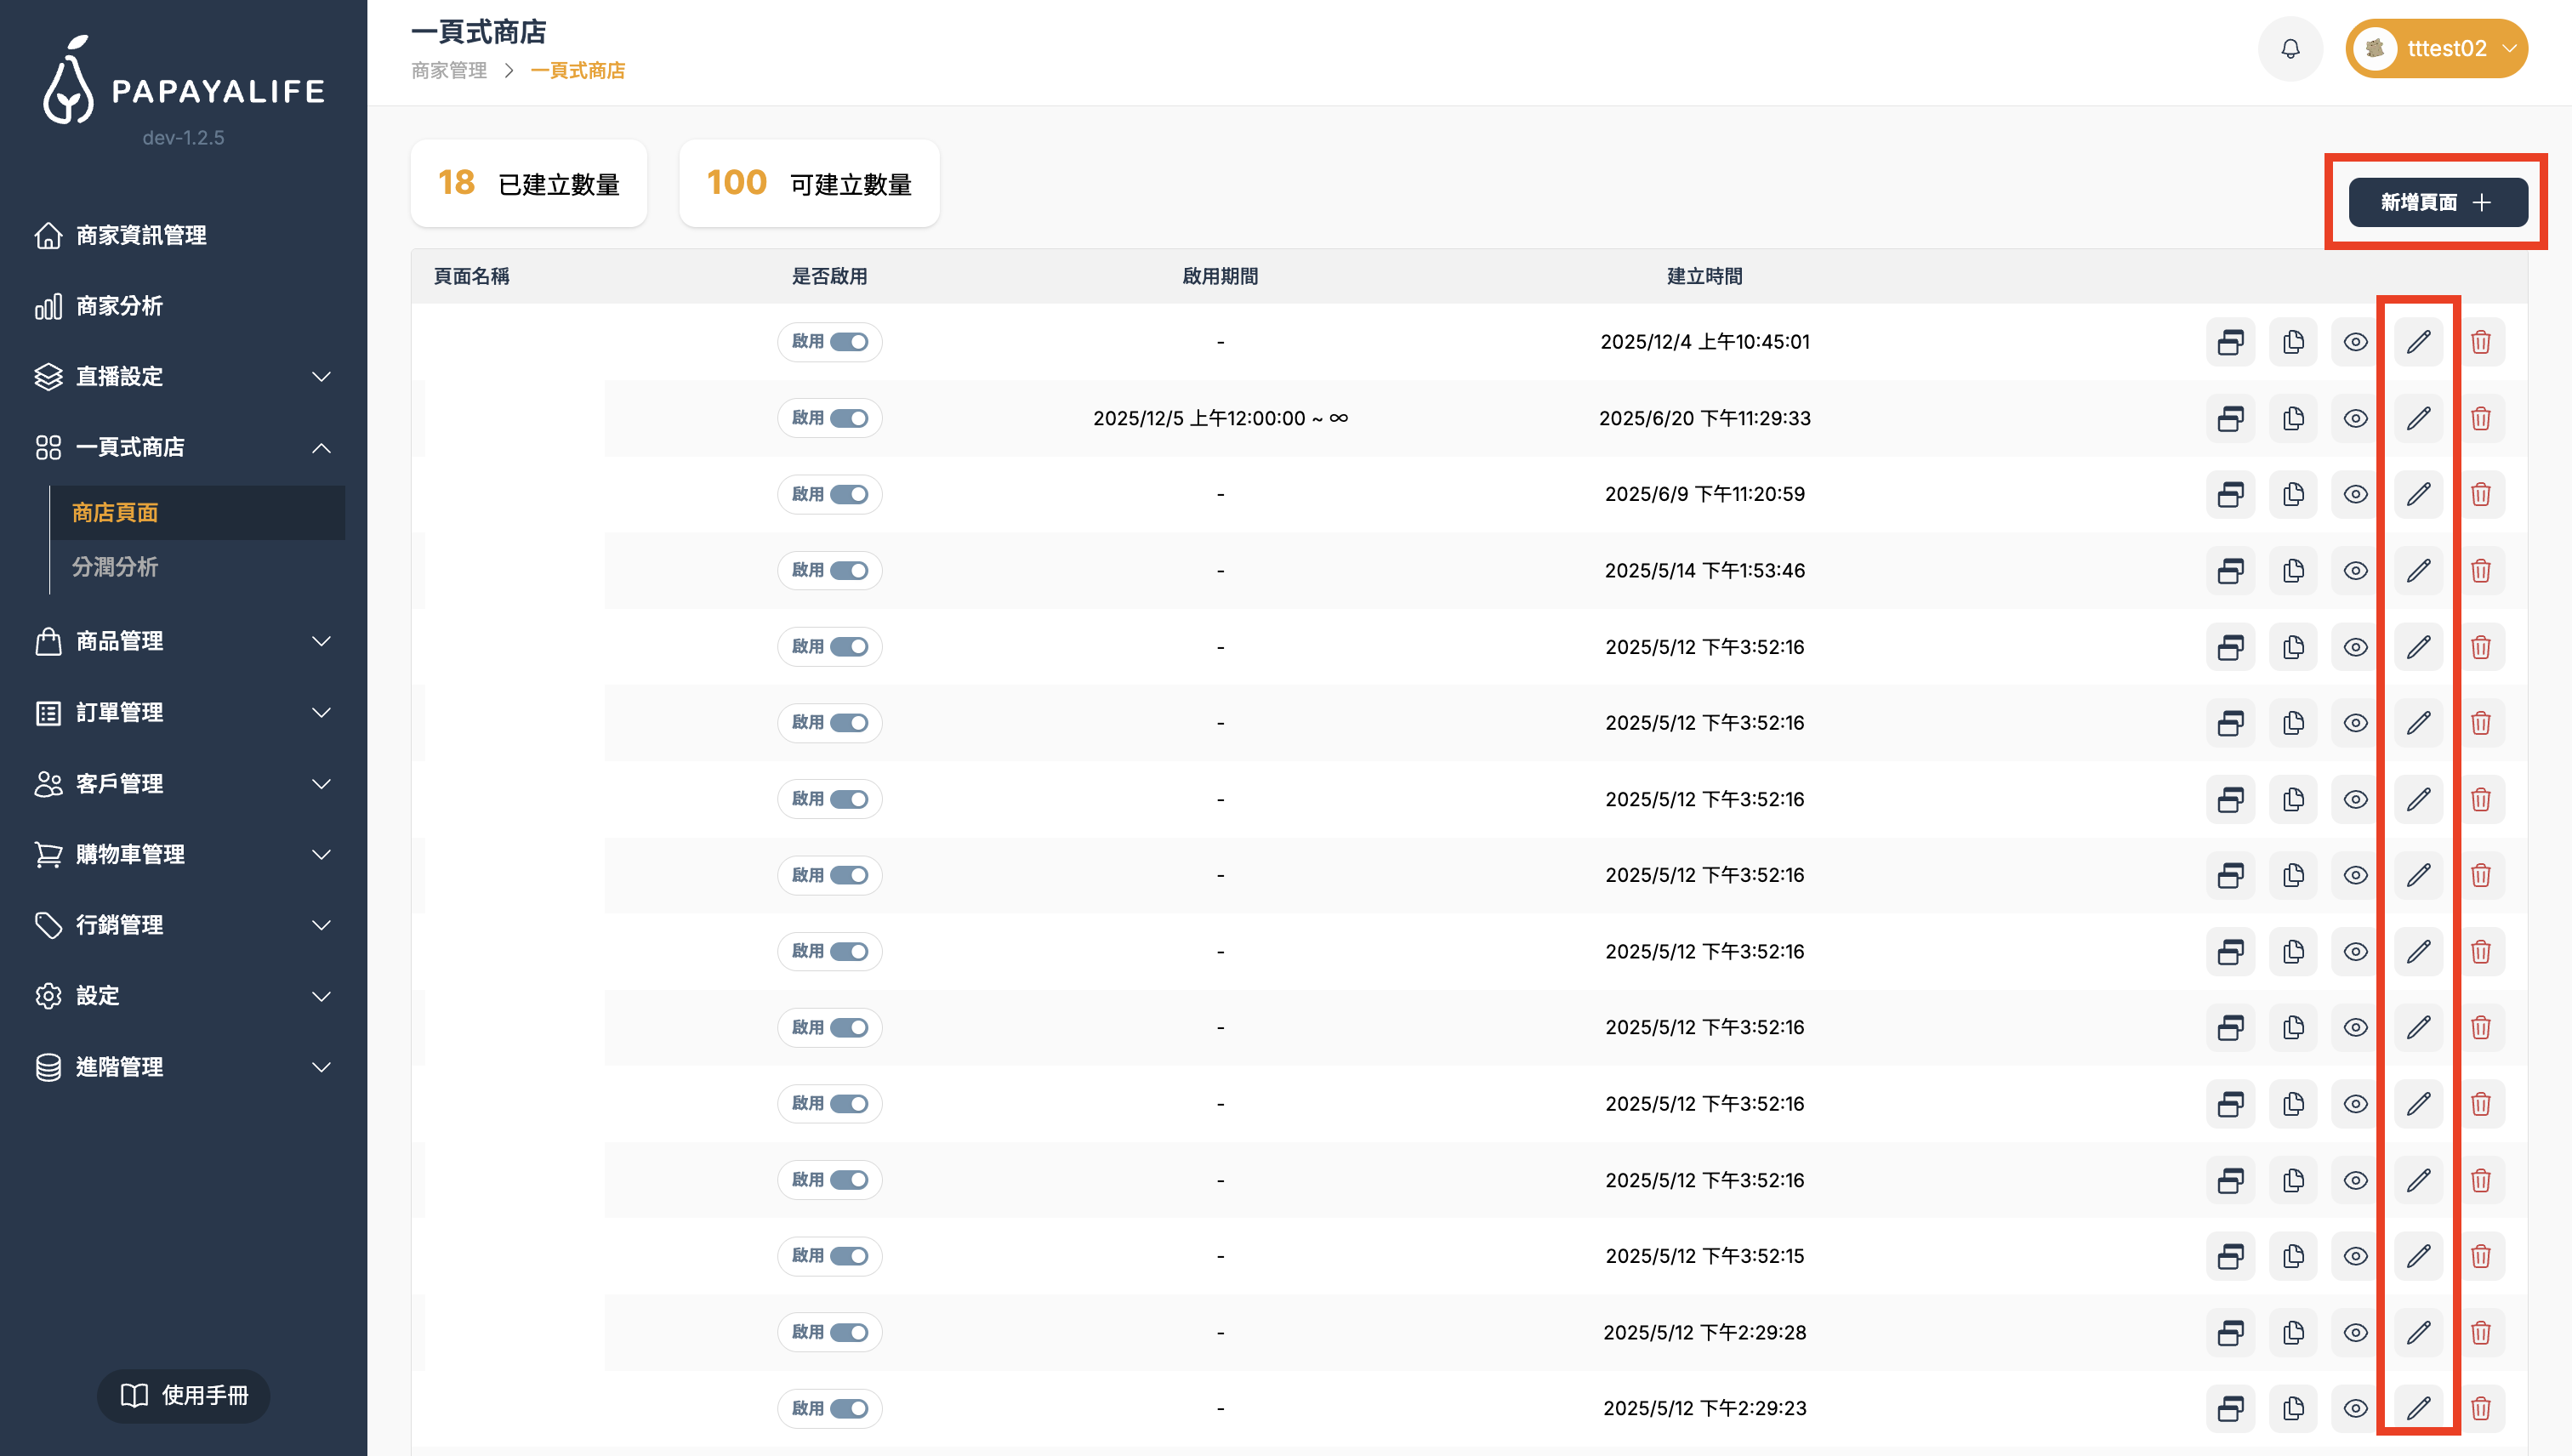Select 商店頁面 in the sidebar menu

(114, 512)
